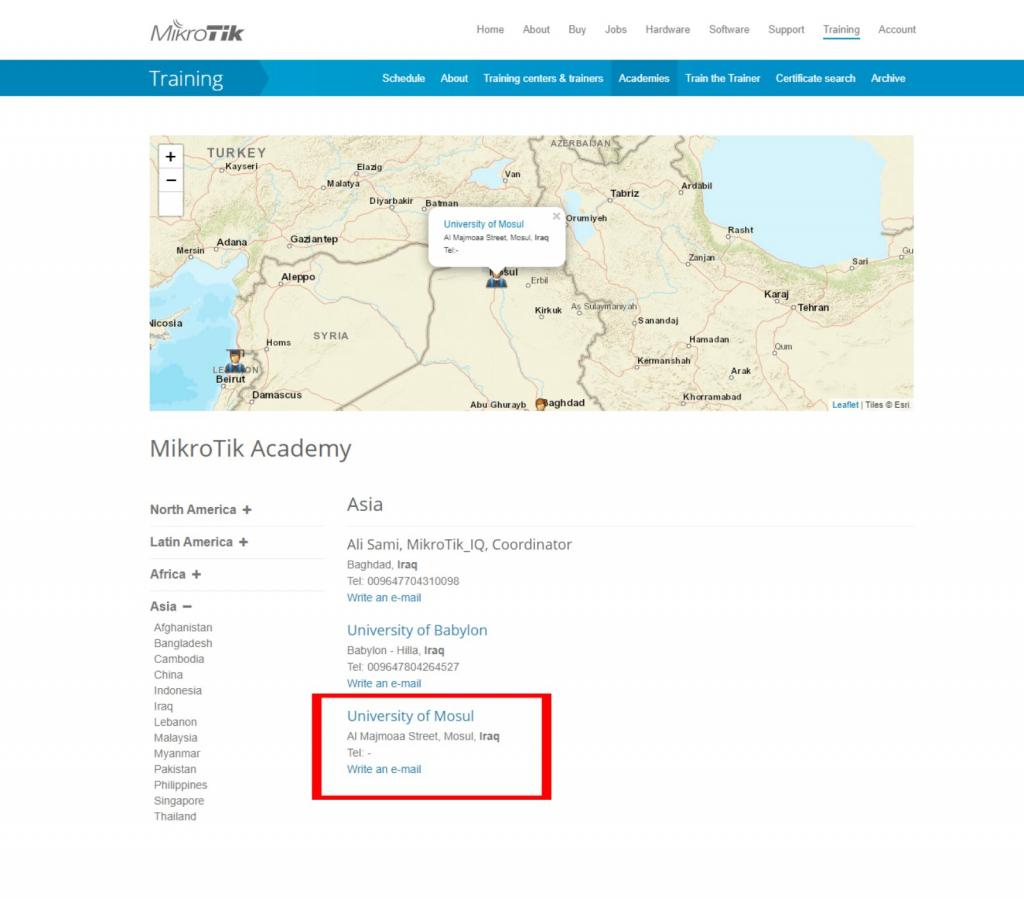The image size is (1024, 899).
Task: Write an e-mail to University of Mosul
Action: point(384,769)
